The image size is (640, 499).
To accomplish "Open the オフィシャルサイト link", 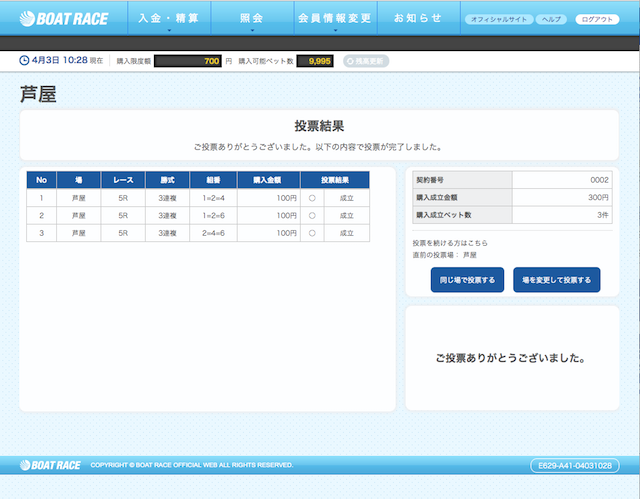I will click(497, 19).
